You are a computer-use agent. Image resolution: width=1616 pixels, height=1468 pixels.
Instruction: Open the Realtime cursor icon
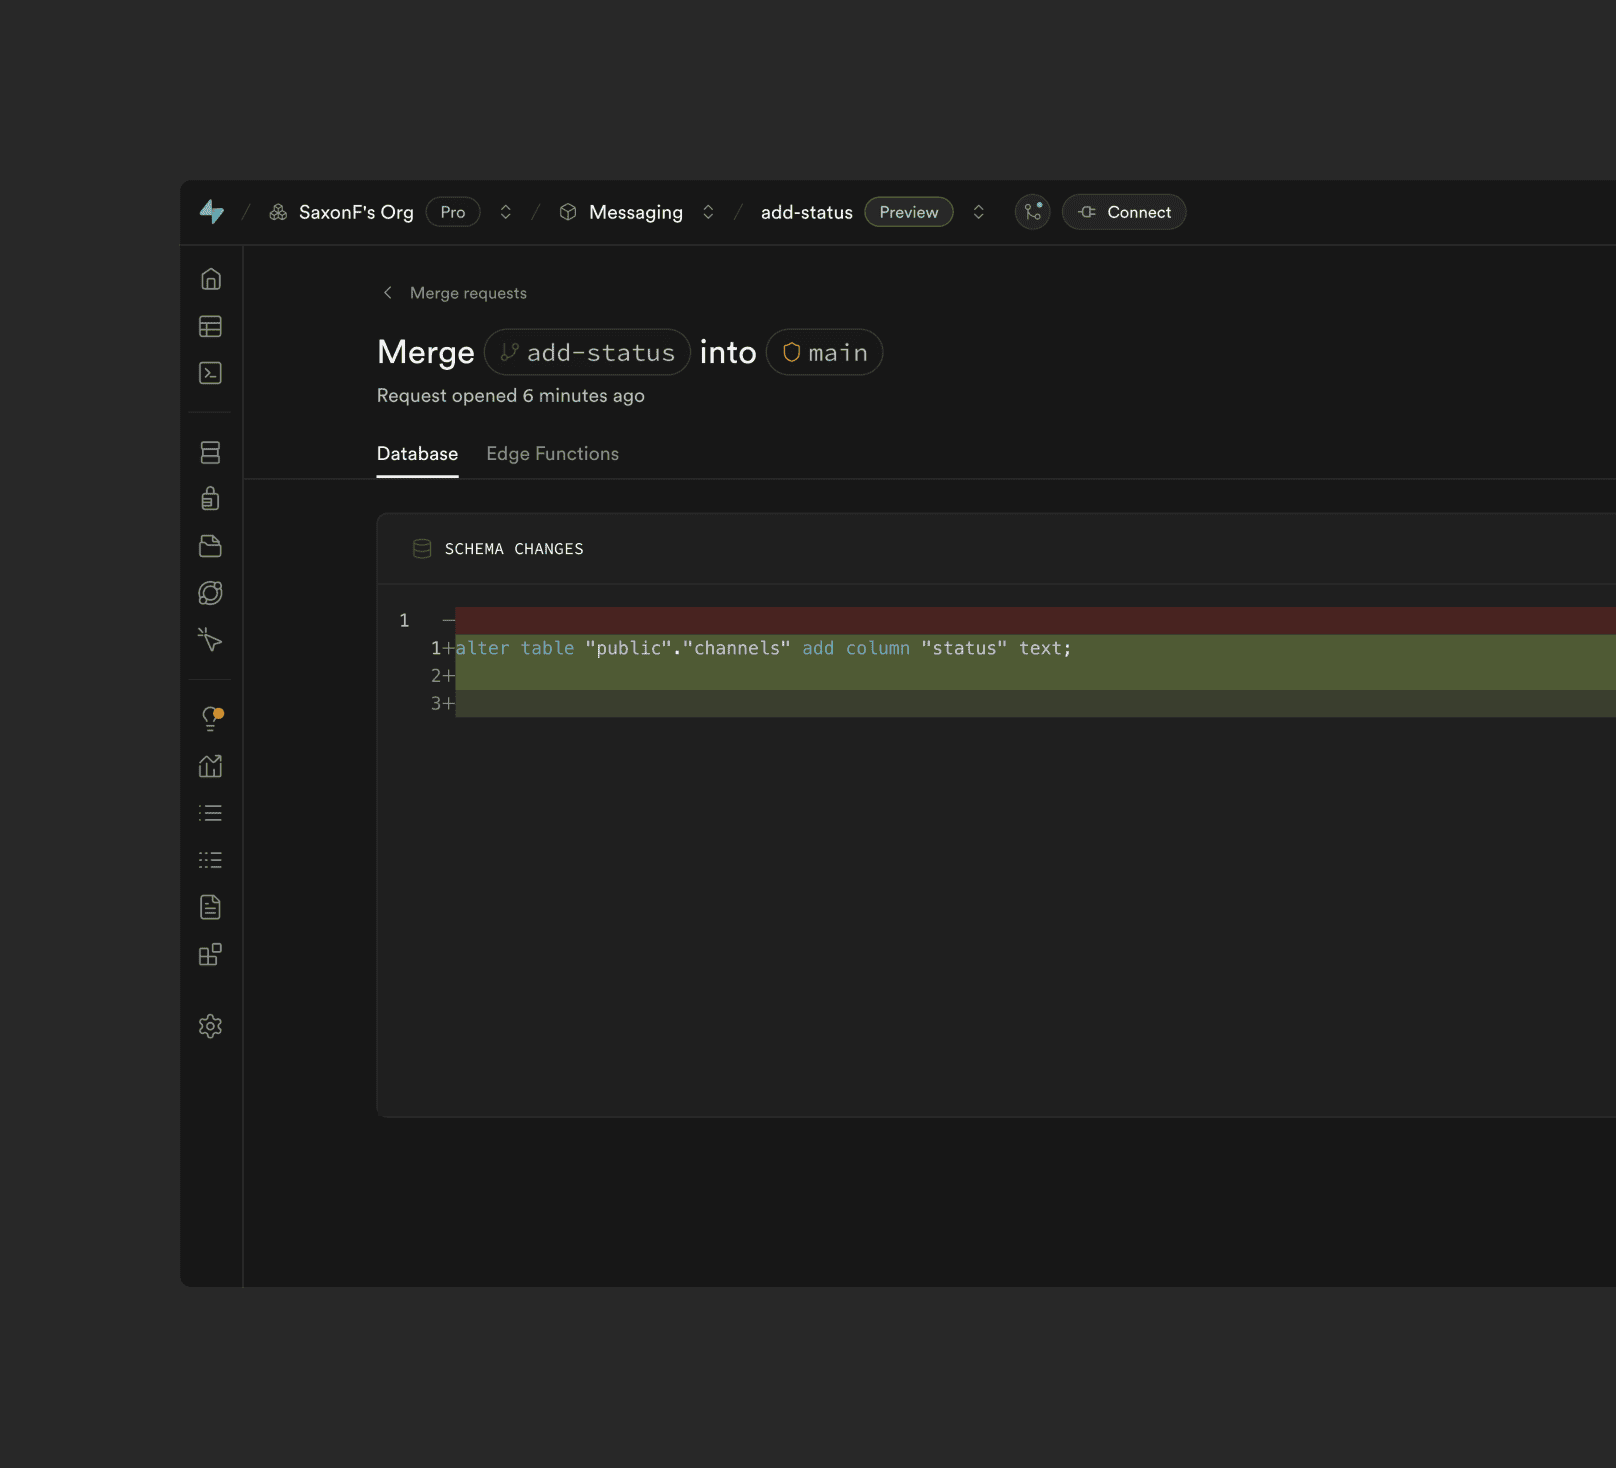click(210, 640)
